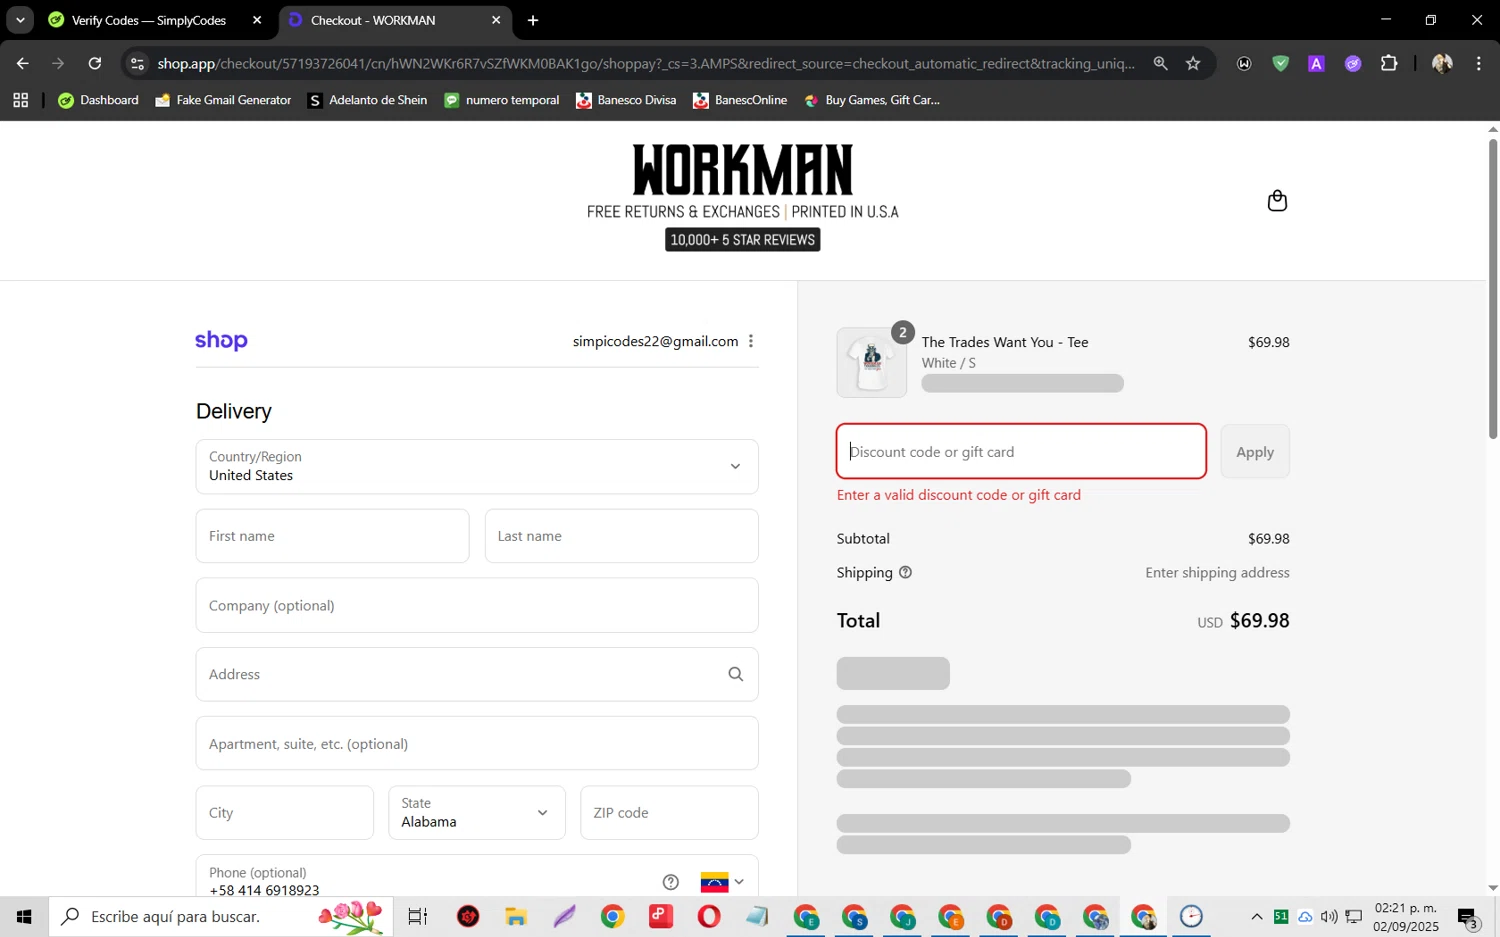Open the Windows Start menu
1500x937 pixels.
(x=24, y=916)
